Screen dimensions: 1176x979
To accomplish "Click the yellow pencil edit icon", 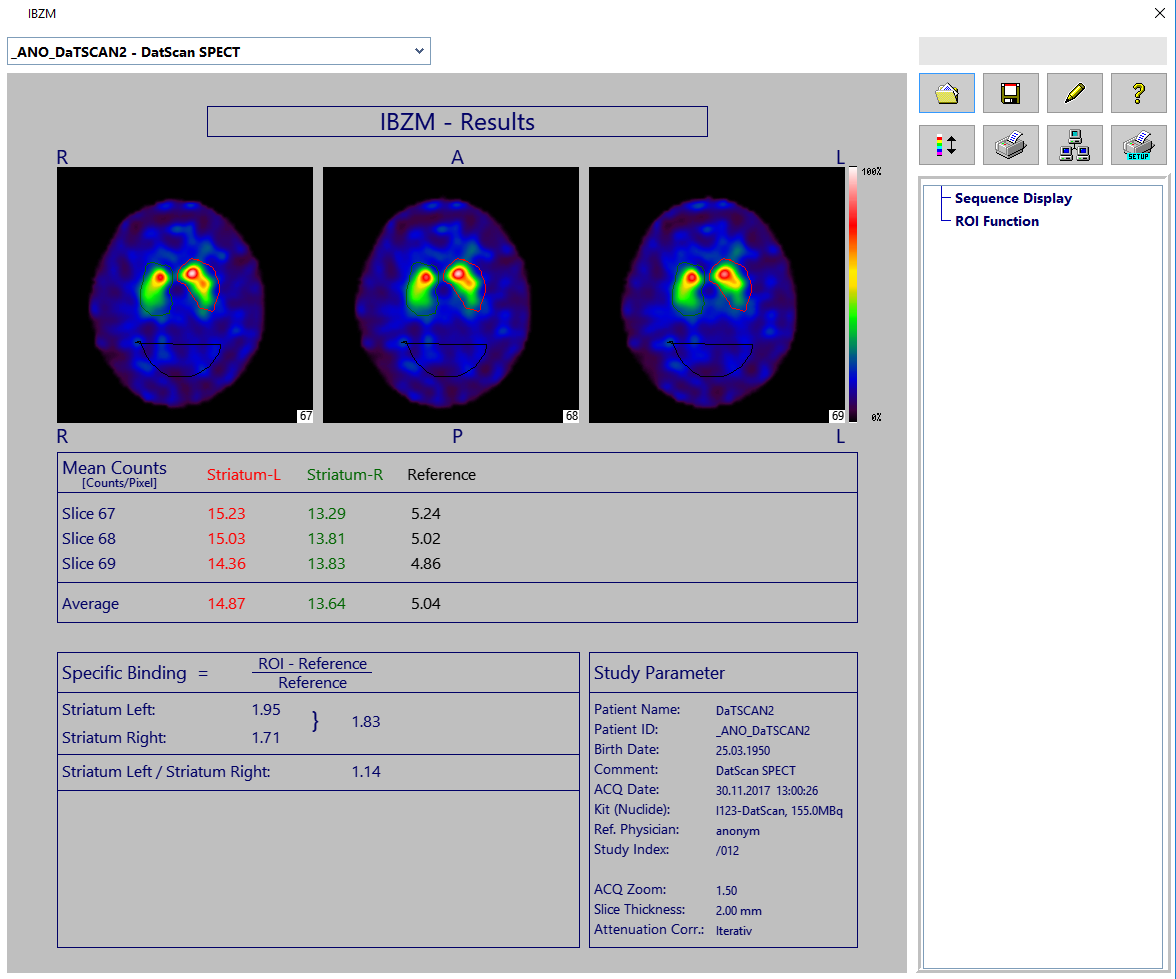I will [x=1074, y=93].
